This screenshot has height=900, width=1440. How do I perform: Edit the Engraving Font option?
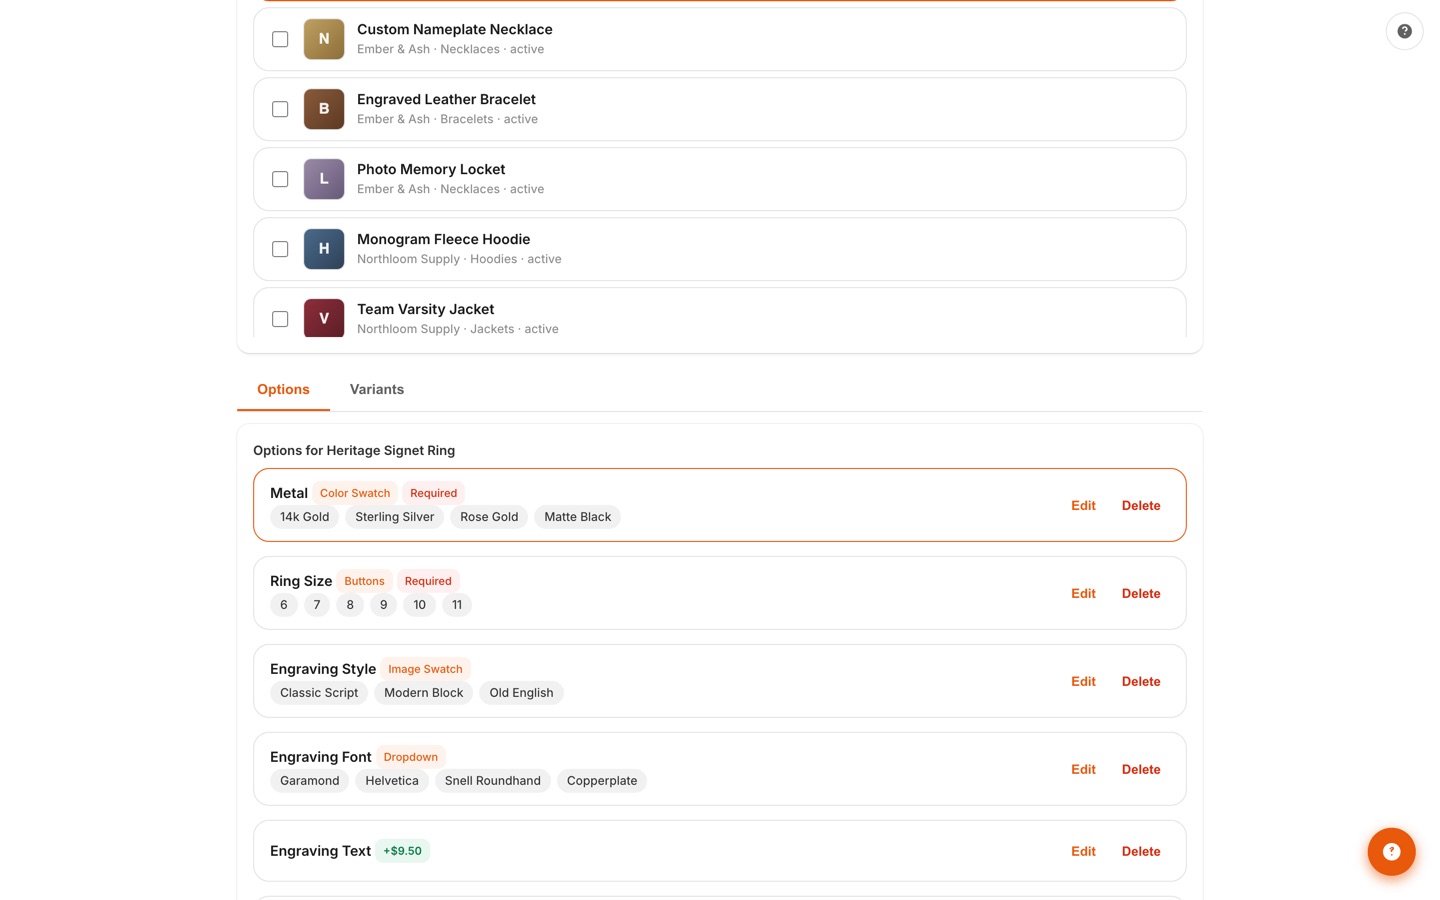(1083, 769)
